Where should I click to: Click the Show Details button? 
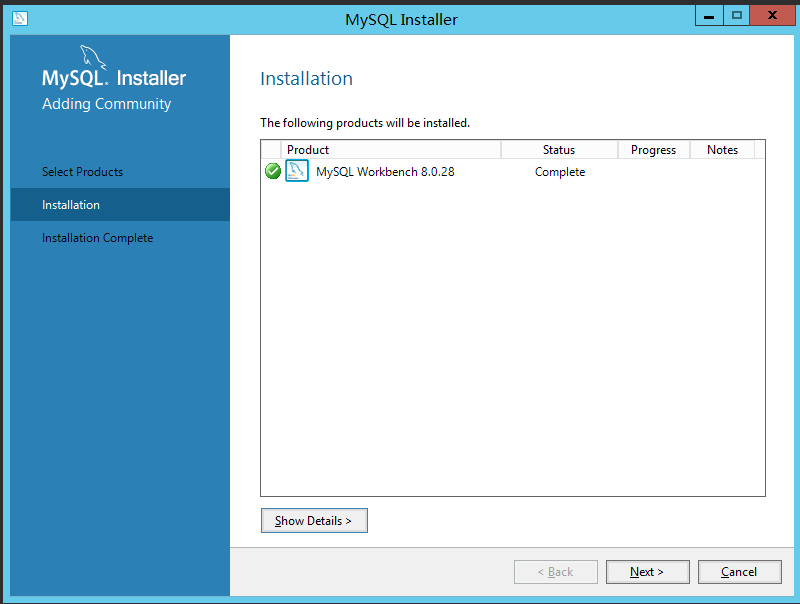314,520
